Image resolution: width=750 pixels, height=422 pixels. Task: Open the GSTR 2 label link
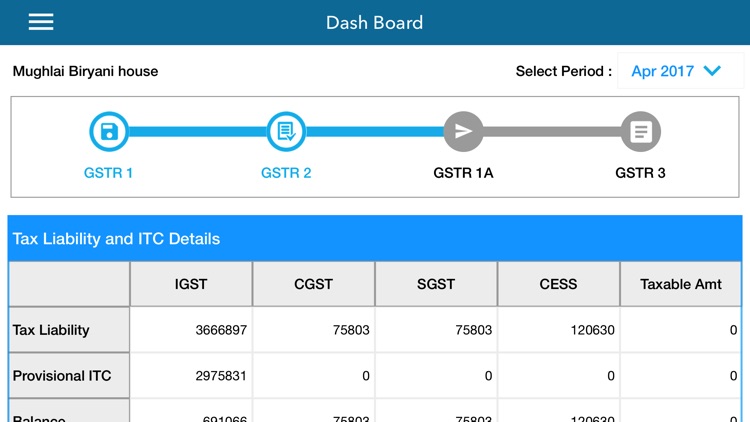pos(286,173)
